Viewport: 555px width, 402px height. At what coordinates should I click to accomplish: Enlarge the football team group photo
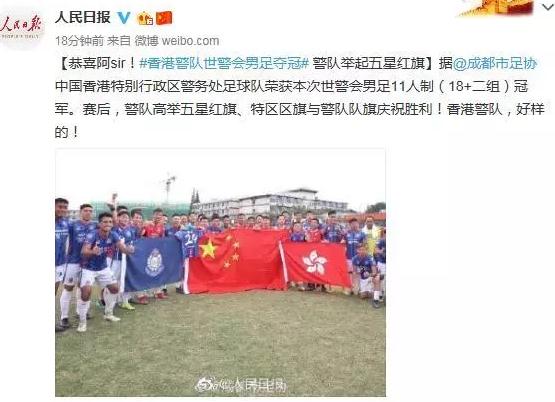220,272
